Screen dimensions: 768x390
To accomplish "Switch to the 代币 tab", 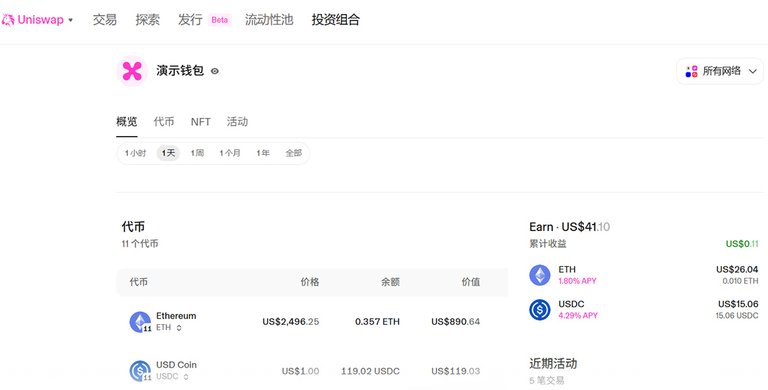I will [x=164, y=122].
